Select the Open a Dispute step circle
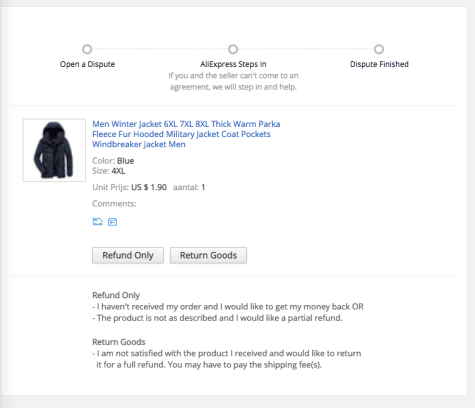Viewport: 475px width, 408px height. coord(87,49)
